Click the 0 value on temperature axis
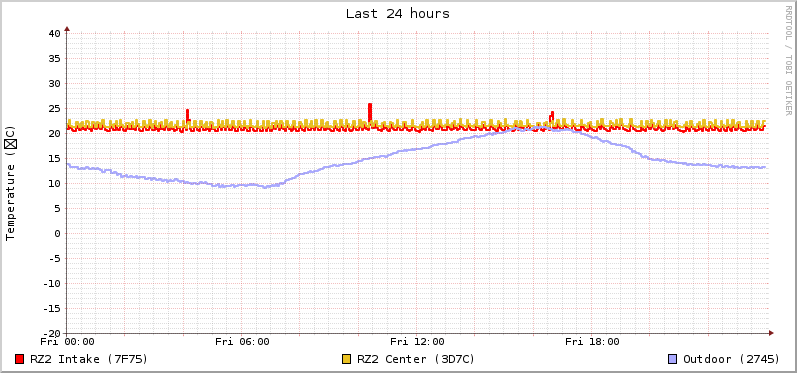Image resolution: width=797 pixels, height=373 pixels. tap(57, 234)
